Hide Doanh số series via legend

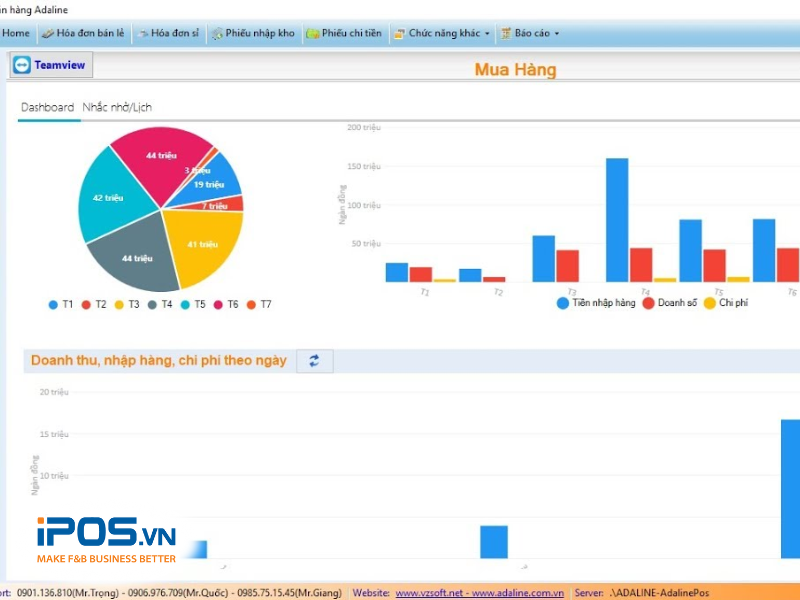[648, 302]
